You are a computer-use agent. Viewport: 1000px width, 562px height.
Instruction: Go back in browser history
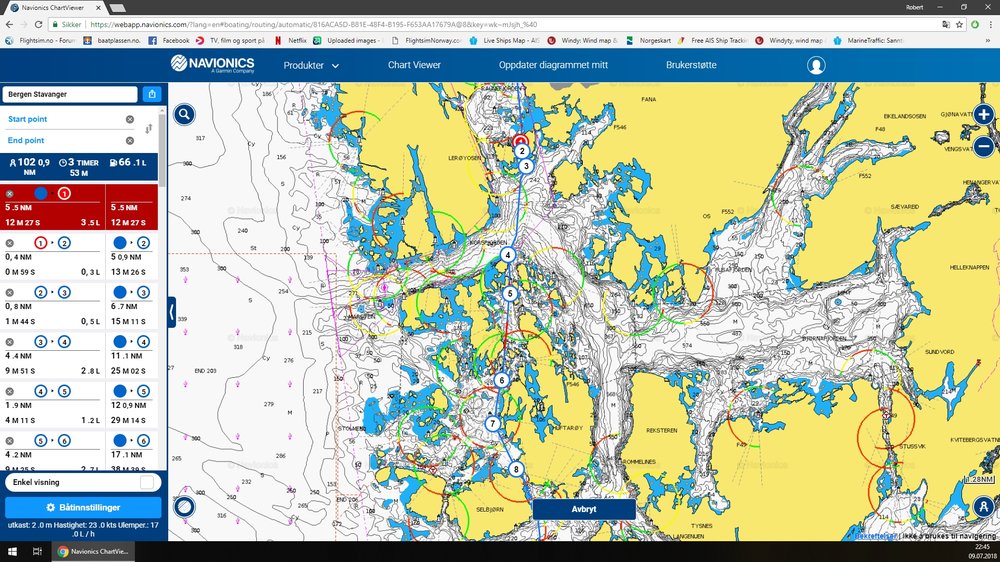(9, 24)
